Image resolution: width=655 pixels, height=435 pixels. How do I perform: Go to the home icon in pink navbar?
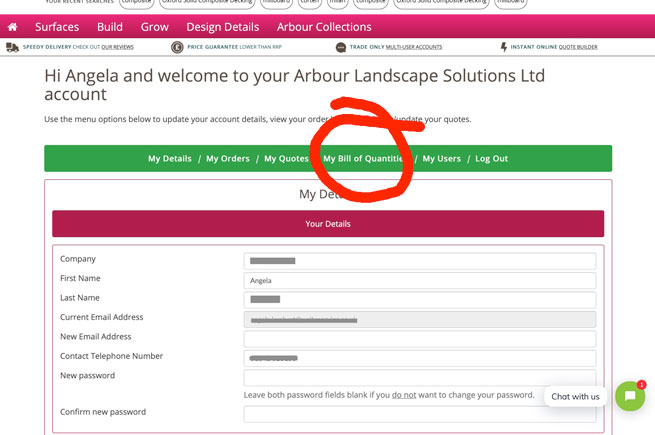point(13,27)
